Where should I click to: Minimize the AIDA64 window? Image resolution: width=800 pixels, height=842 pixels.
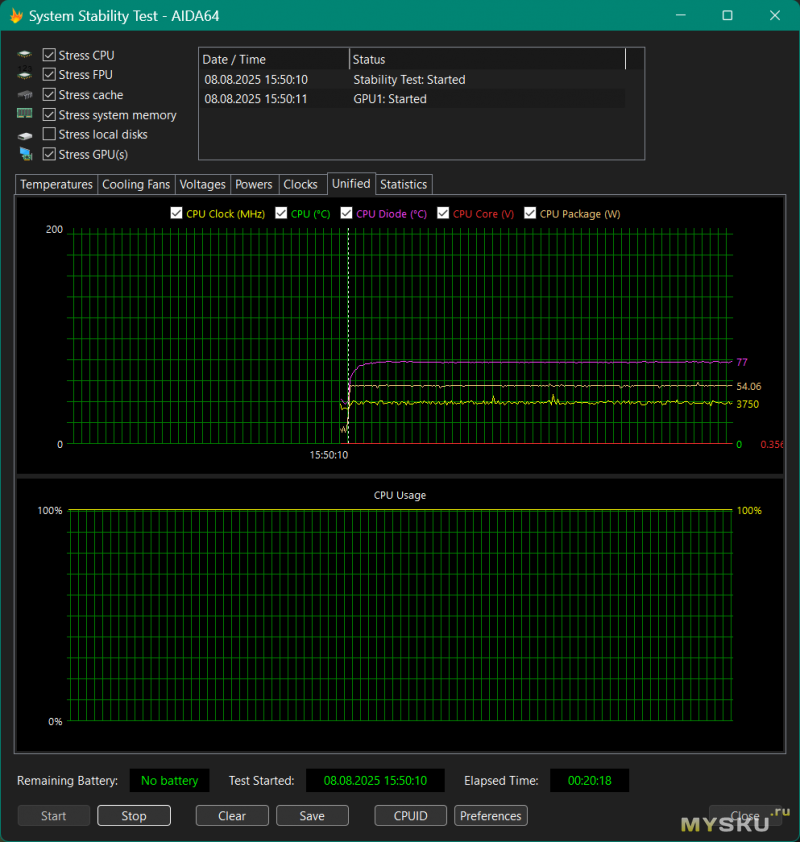pos(681,15)
